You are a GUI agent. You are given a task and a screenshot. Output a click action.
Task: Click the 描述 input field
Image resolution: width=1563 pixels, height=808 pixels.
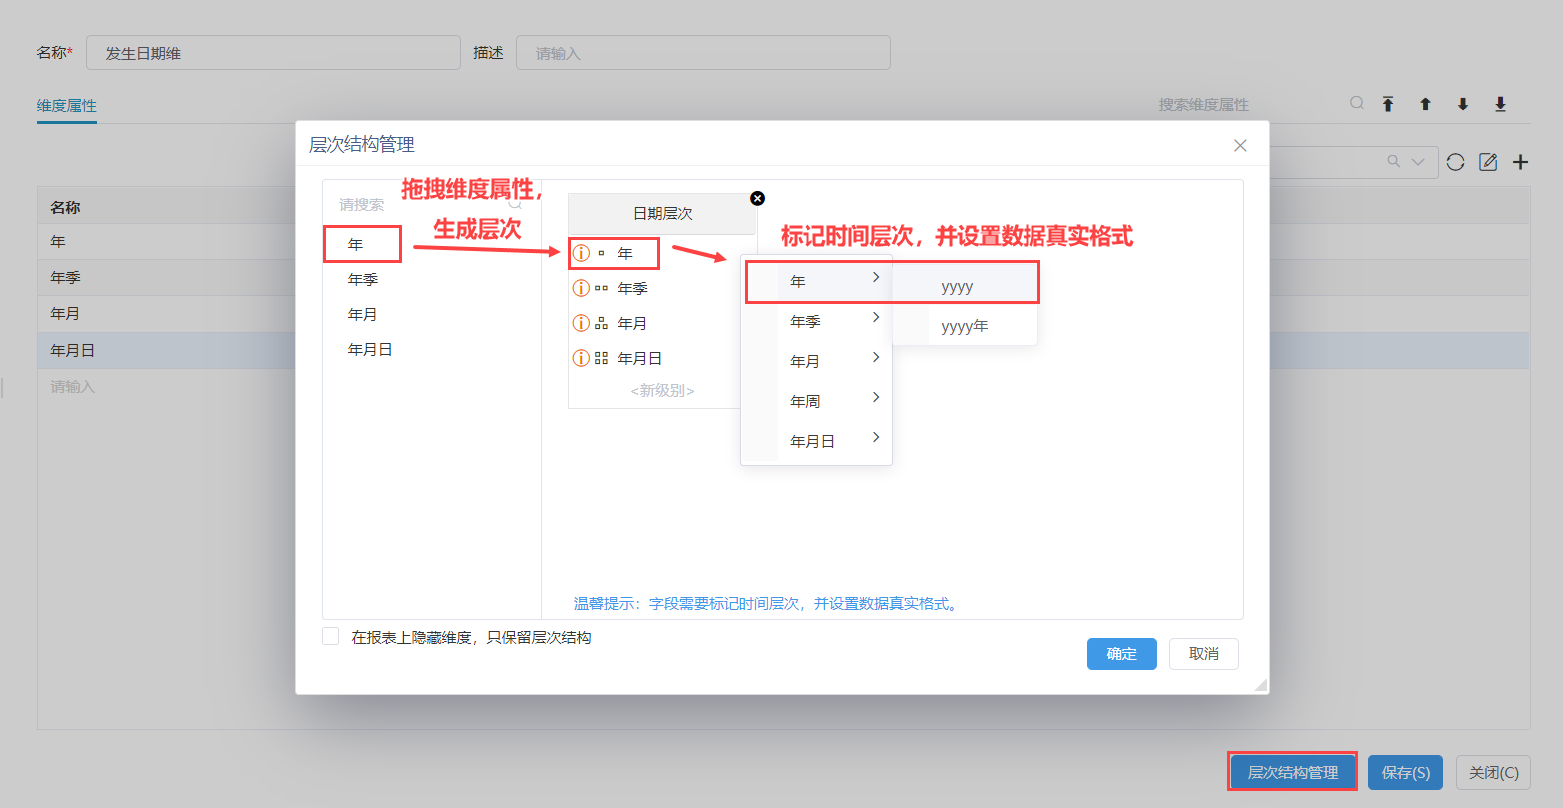coord(703,53)
